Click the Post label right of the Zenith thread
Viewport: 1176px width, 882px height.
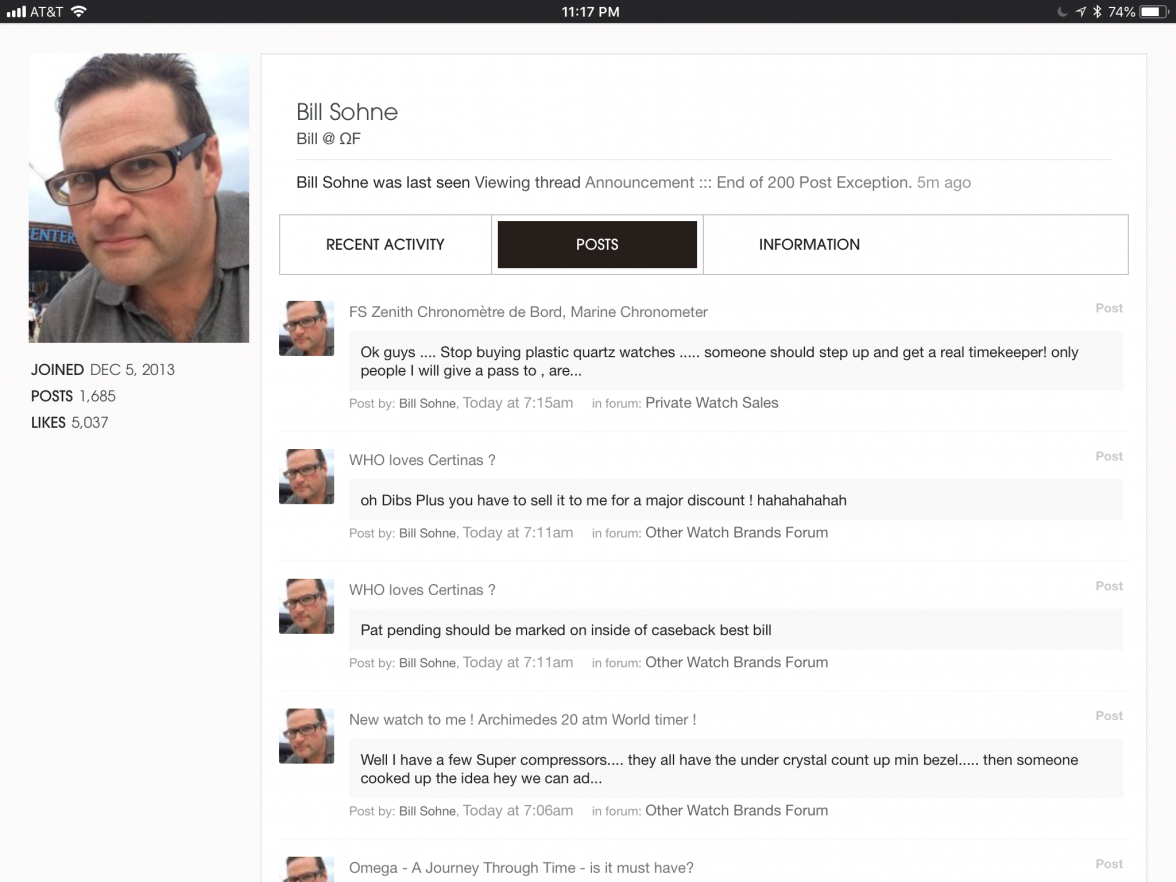click(1109, 309)
